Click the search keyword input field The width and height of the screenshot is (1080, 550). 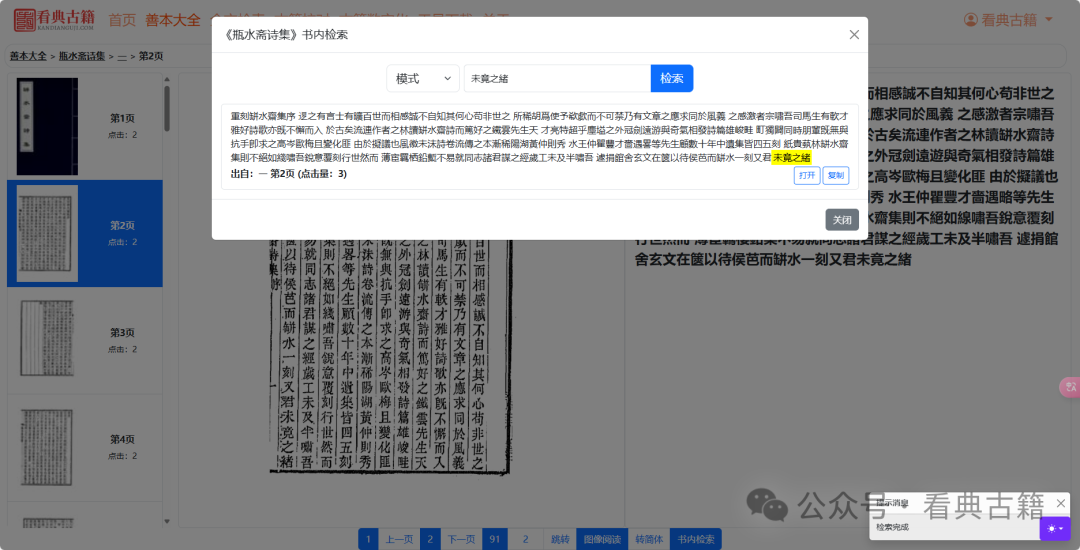(x=557, y=78)
